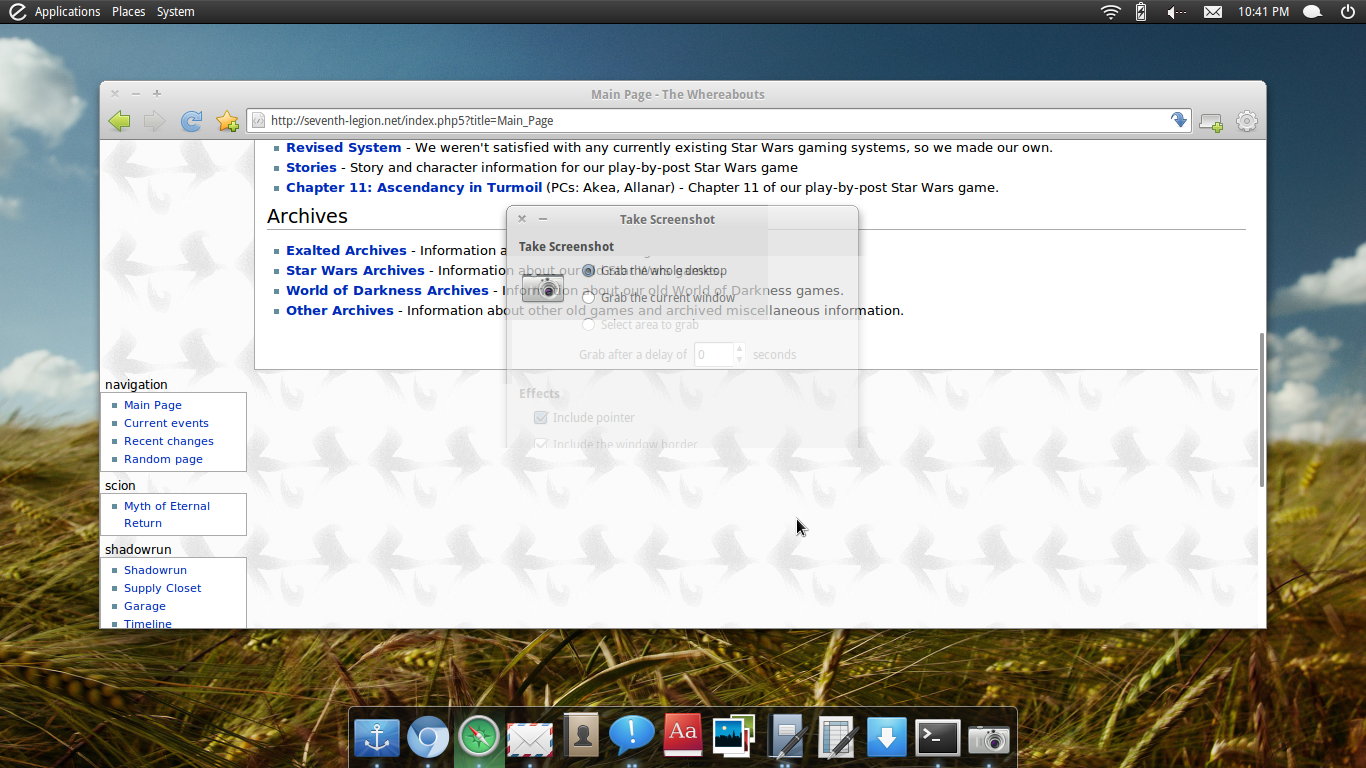Open the Dictionary app in dock
1366x768 pixels.
pos(683,737)
